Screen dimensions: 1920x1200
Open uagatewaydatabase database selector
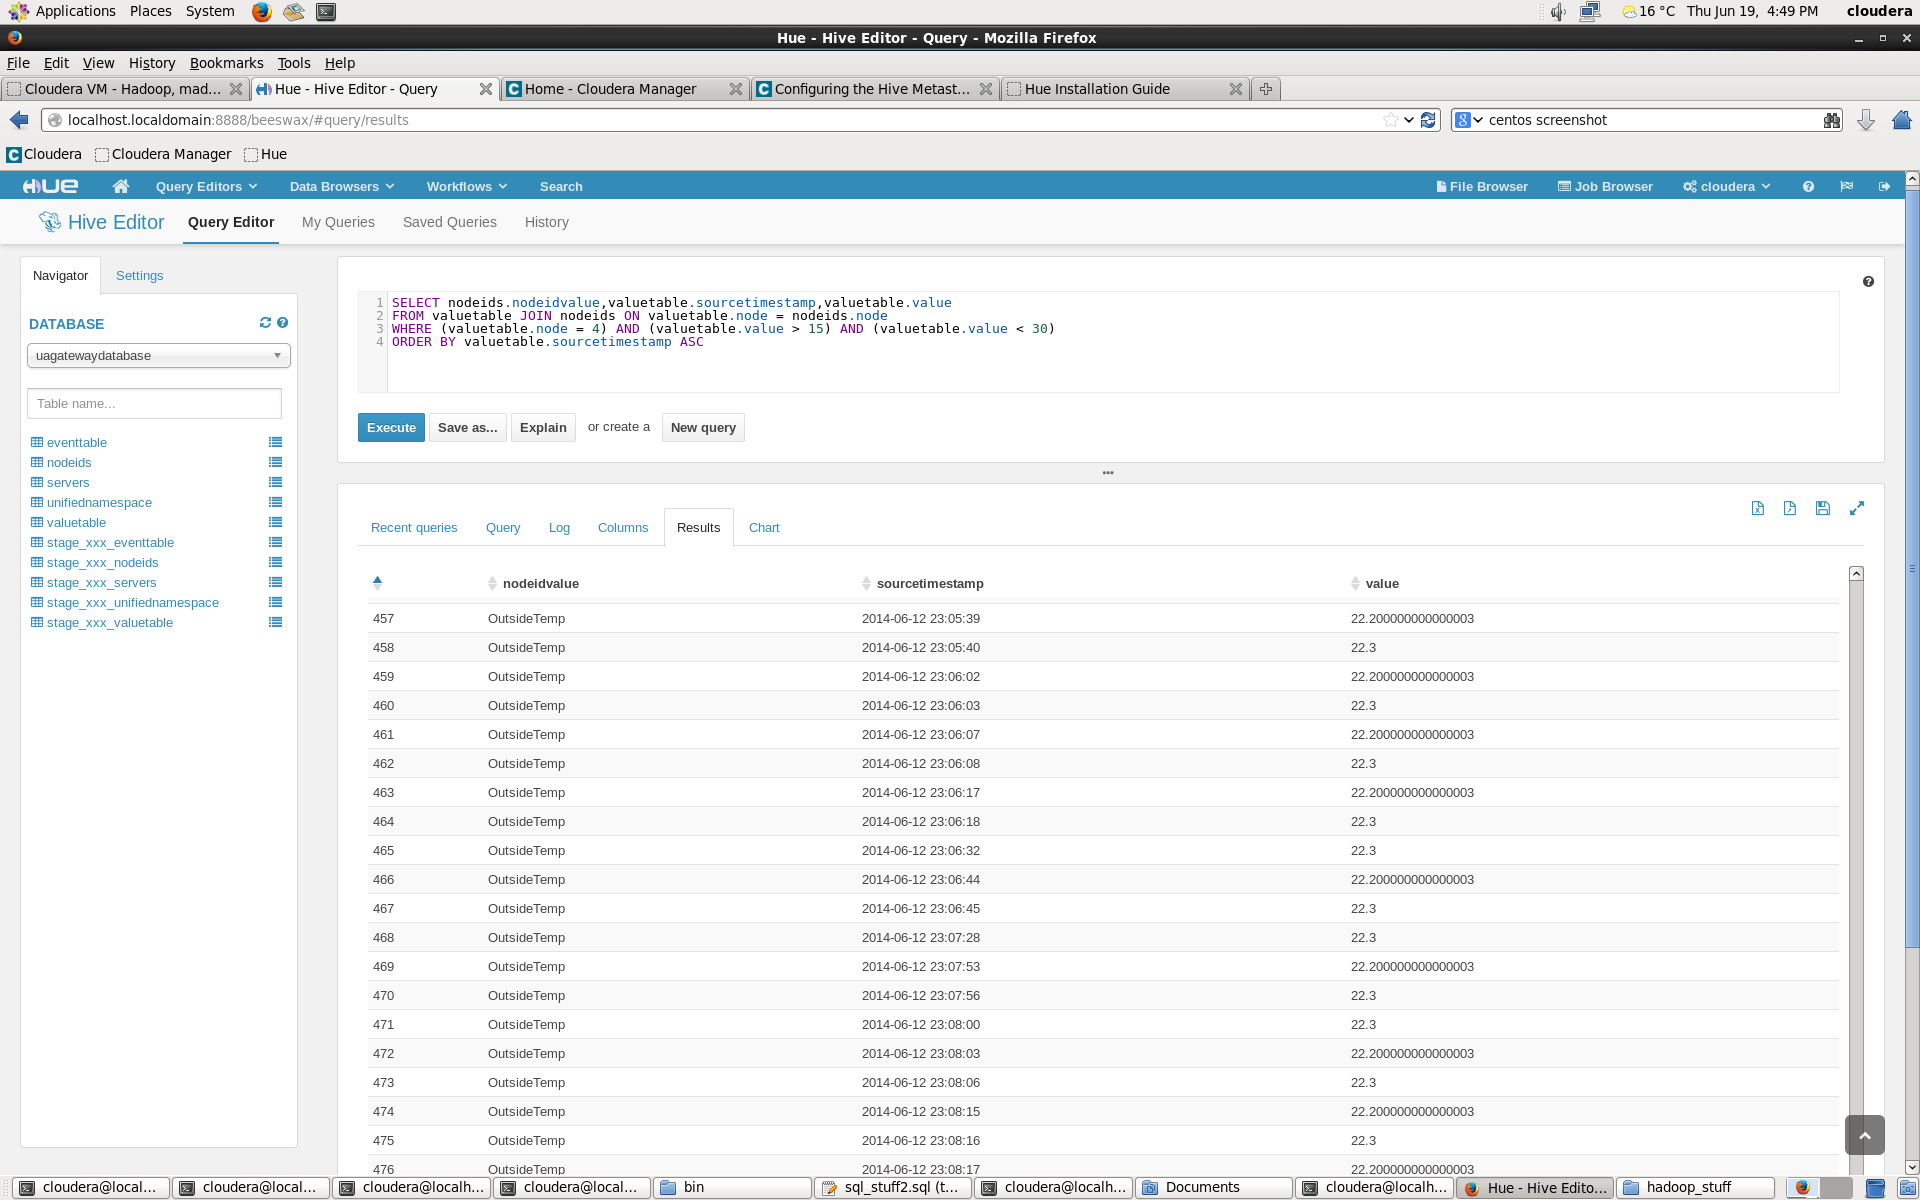(x=159, y=356)
